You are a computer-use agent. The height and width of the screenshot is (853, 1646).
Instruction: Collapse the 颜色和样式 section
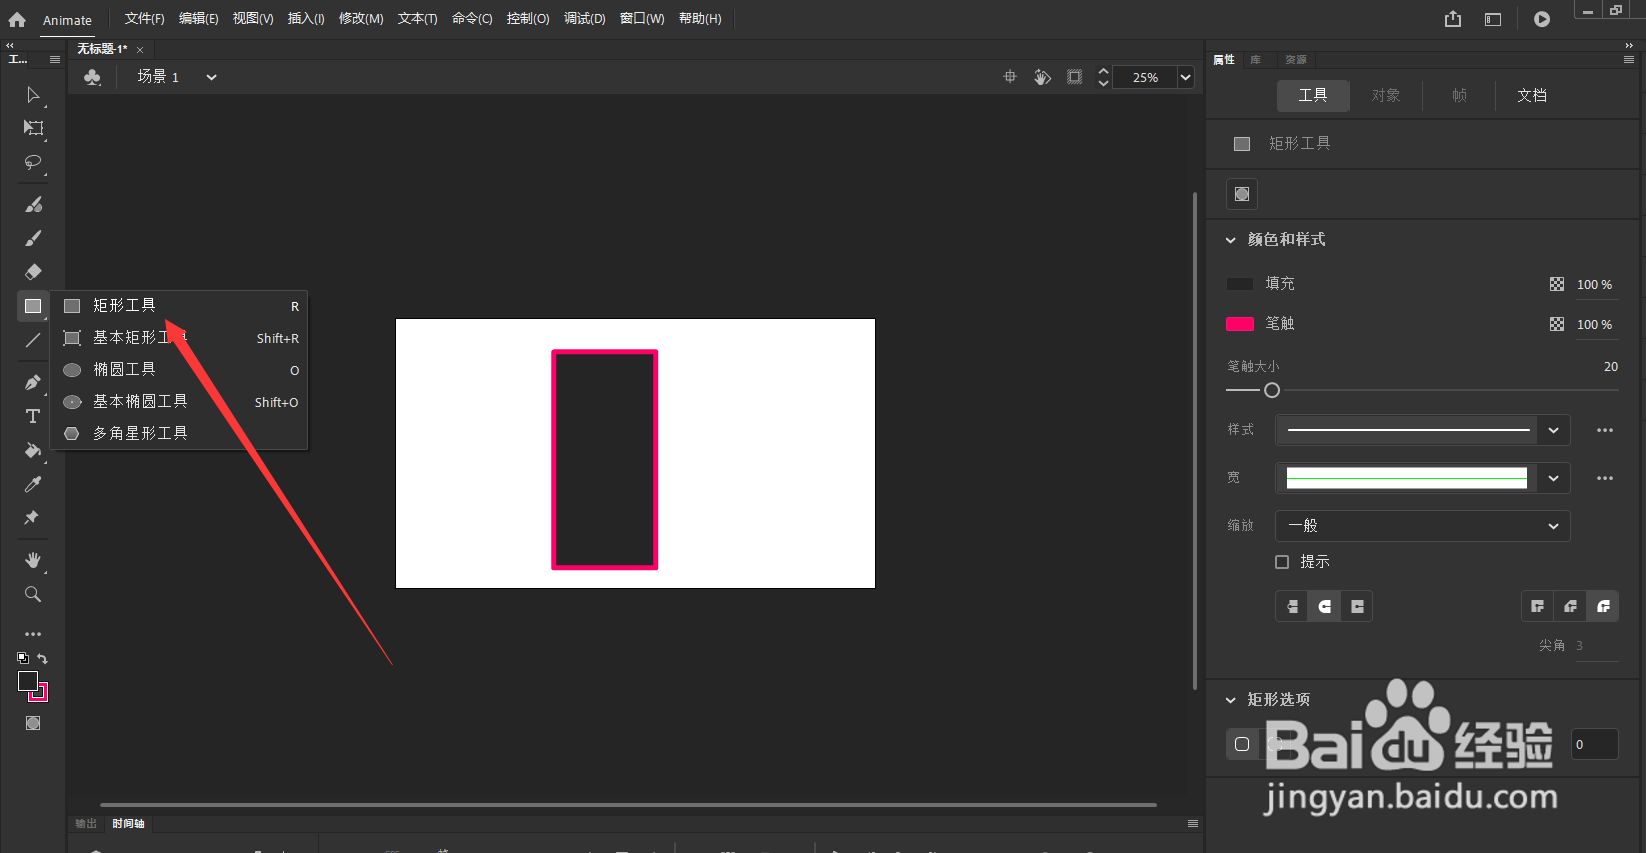pyautogui.click(x=1231, y=240)
